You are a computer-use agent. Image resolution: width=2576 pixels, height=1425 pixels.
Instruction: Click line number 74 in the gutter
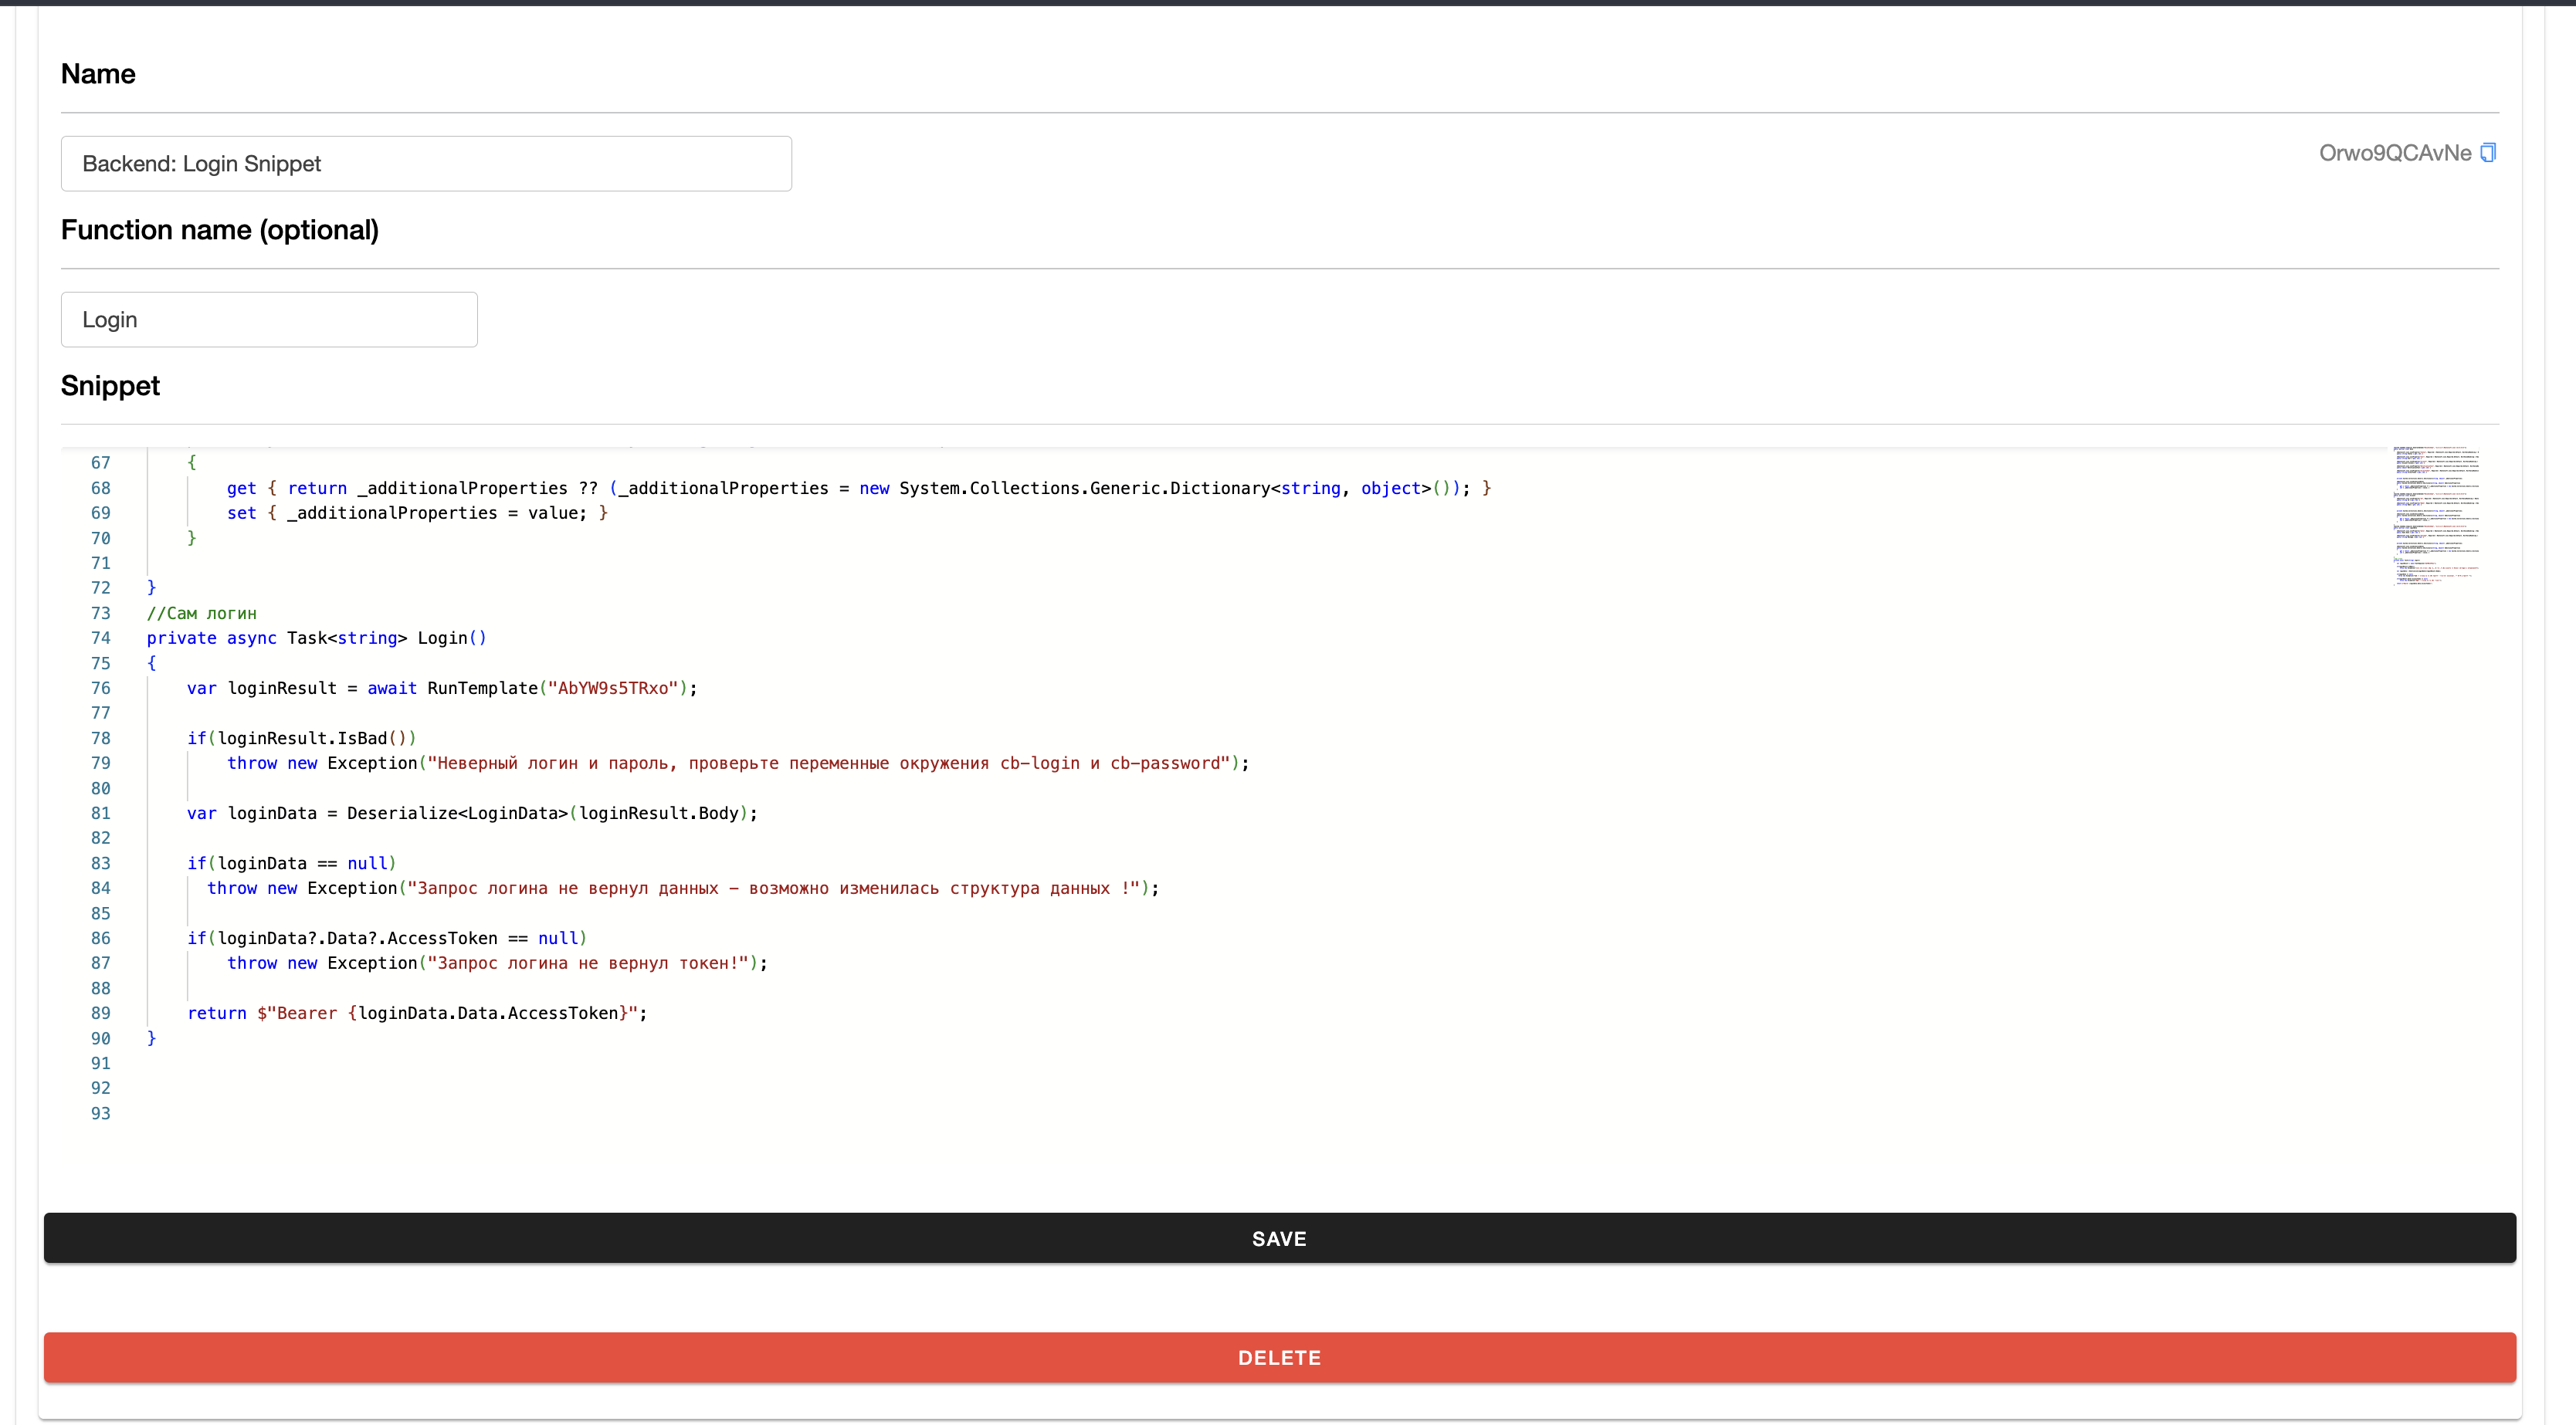point(101,638)
